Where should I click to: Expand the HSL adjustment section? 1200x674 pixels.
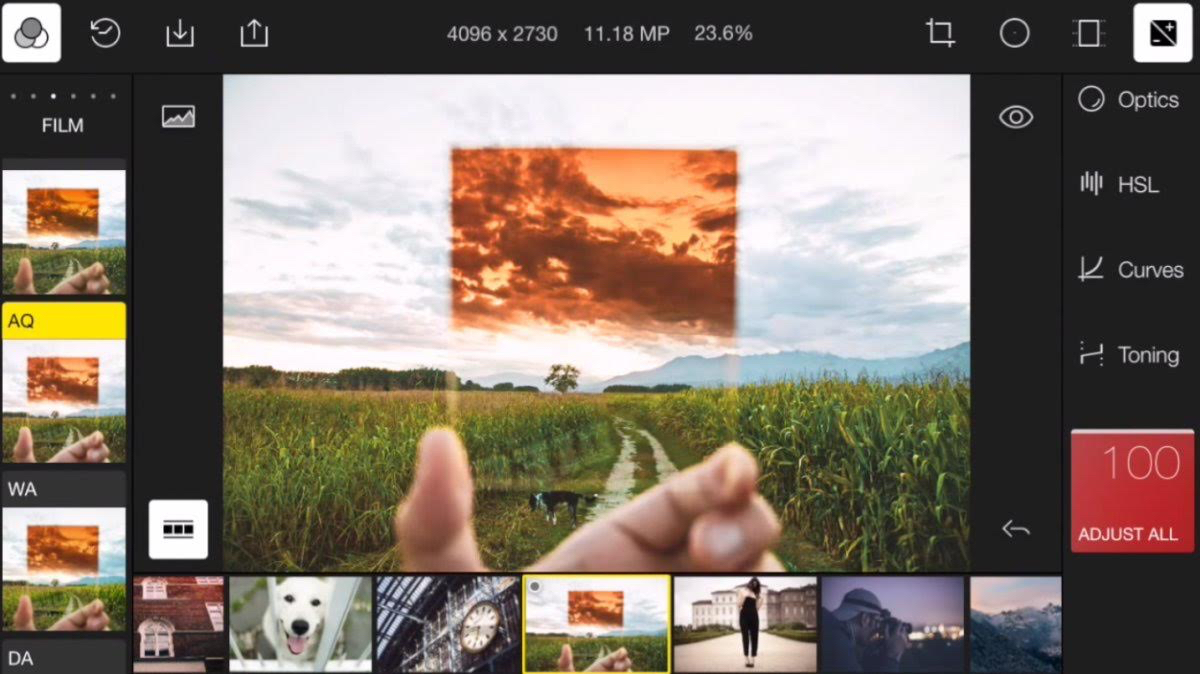point(1119,184)
